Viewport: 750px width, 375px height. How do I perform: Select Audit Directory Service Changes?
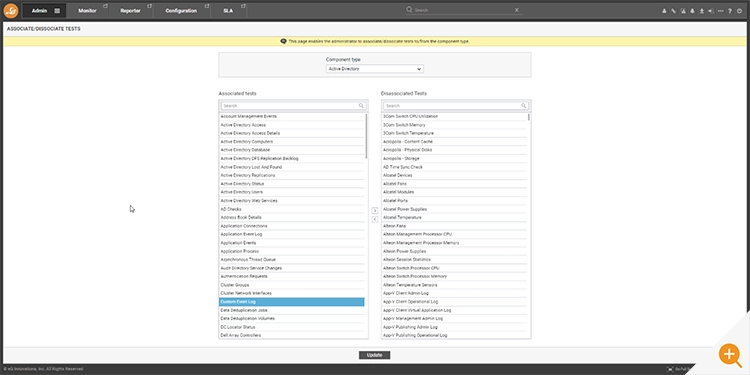point(292,268)
